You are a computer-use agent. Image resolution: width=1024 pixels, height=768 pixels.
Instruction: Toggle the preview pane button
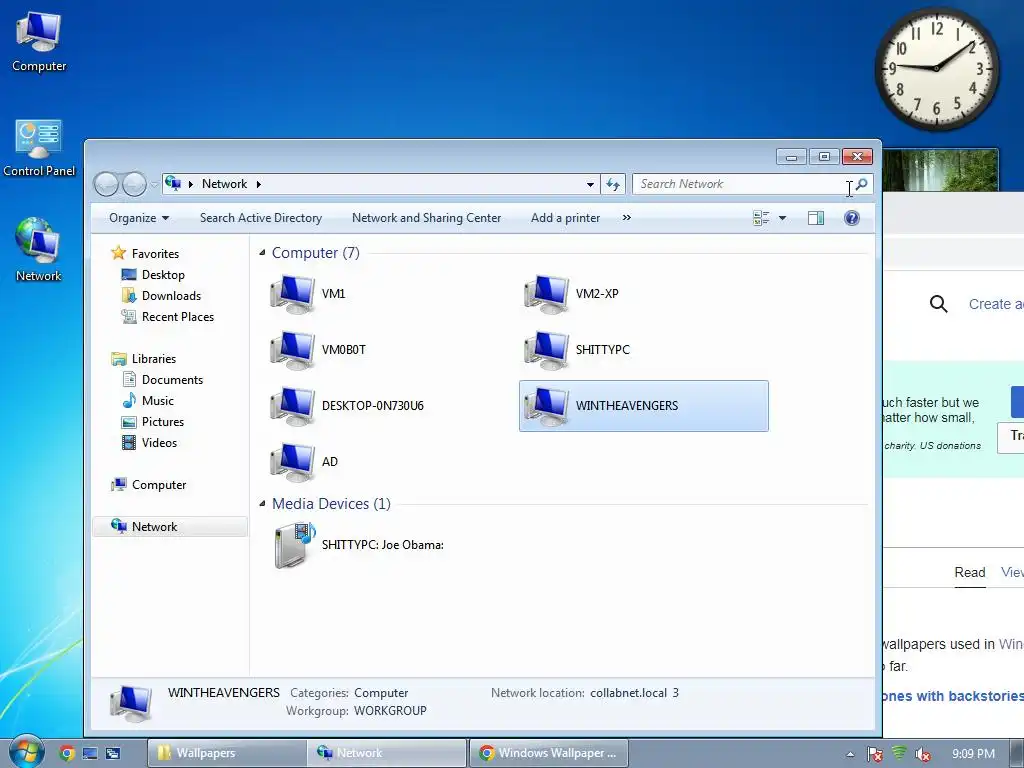(816, 218)
